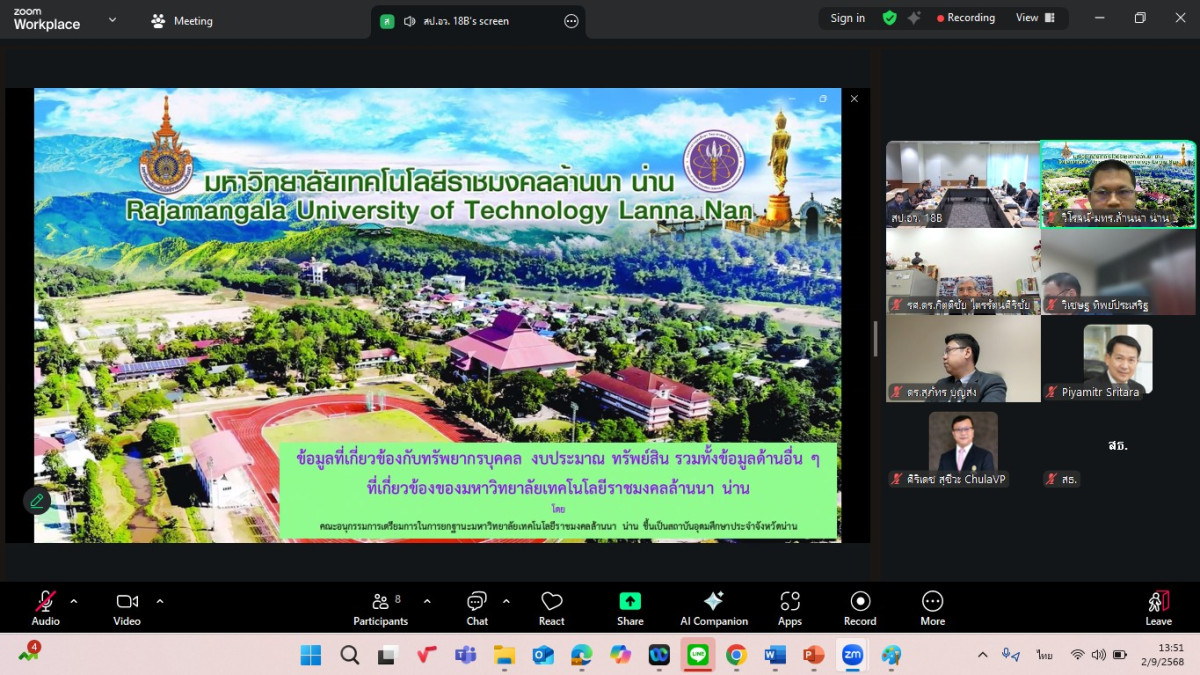Viewport: 1200px width, 675px height.
Task: Open Windows Search from taskbar
Action: [350, 655]
